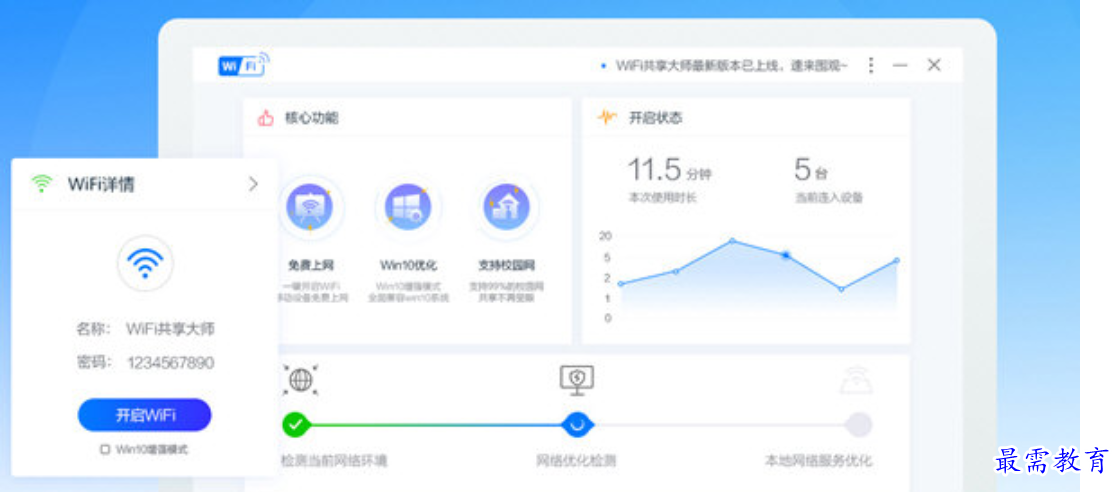Select the 免费上网 feature icon

(310, 206)
